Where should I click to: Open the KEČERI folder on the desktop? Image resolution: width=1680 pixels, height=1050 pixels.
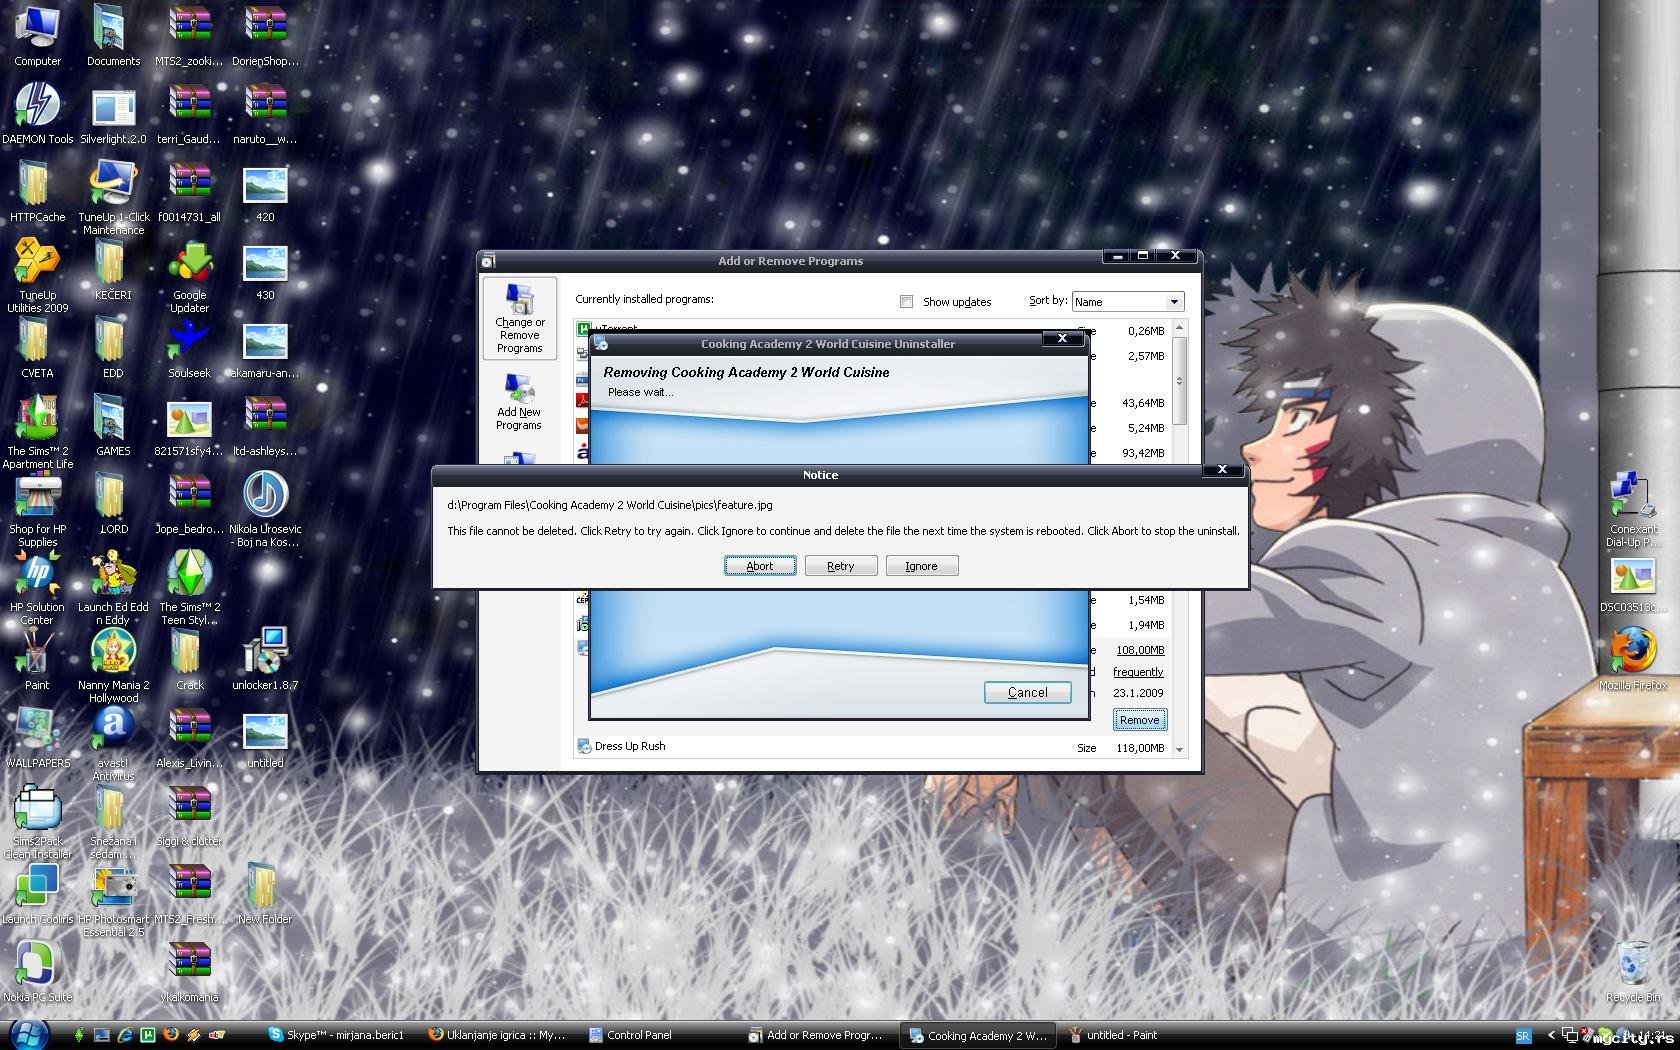[113, 270]
